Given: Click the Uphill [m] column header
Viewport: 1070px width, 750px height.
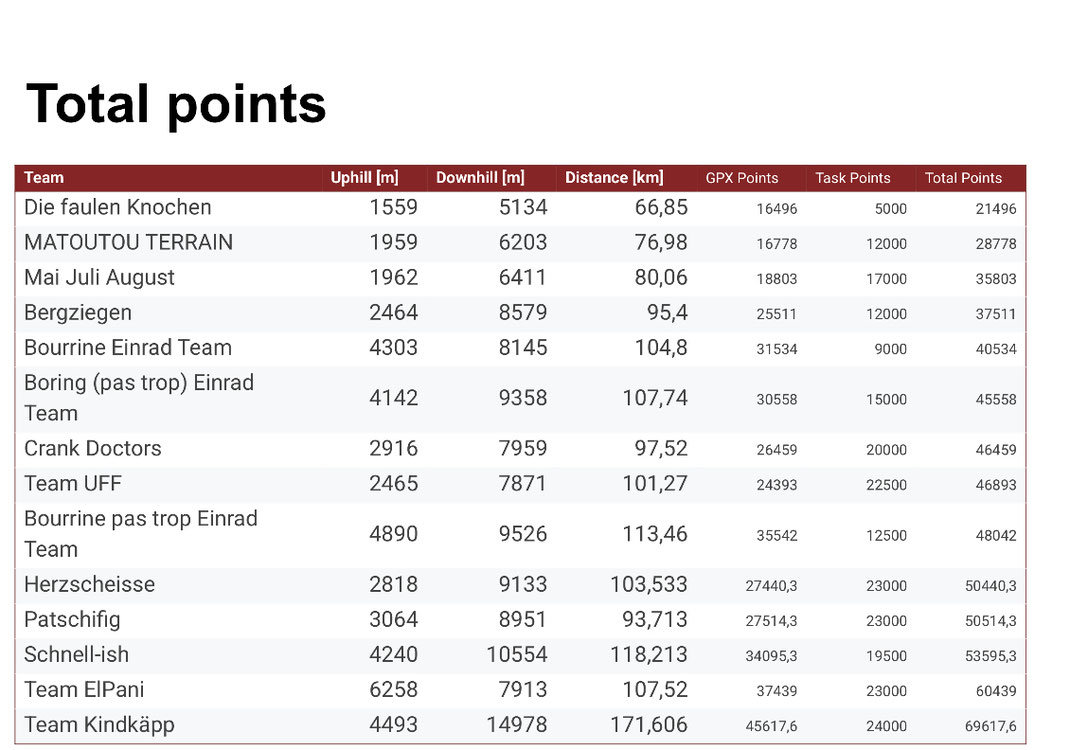Looking at the screenshot, I should pos(364,178).
